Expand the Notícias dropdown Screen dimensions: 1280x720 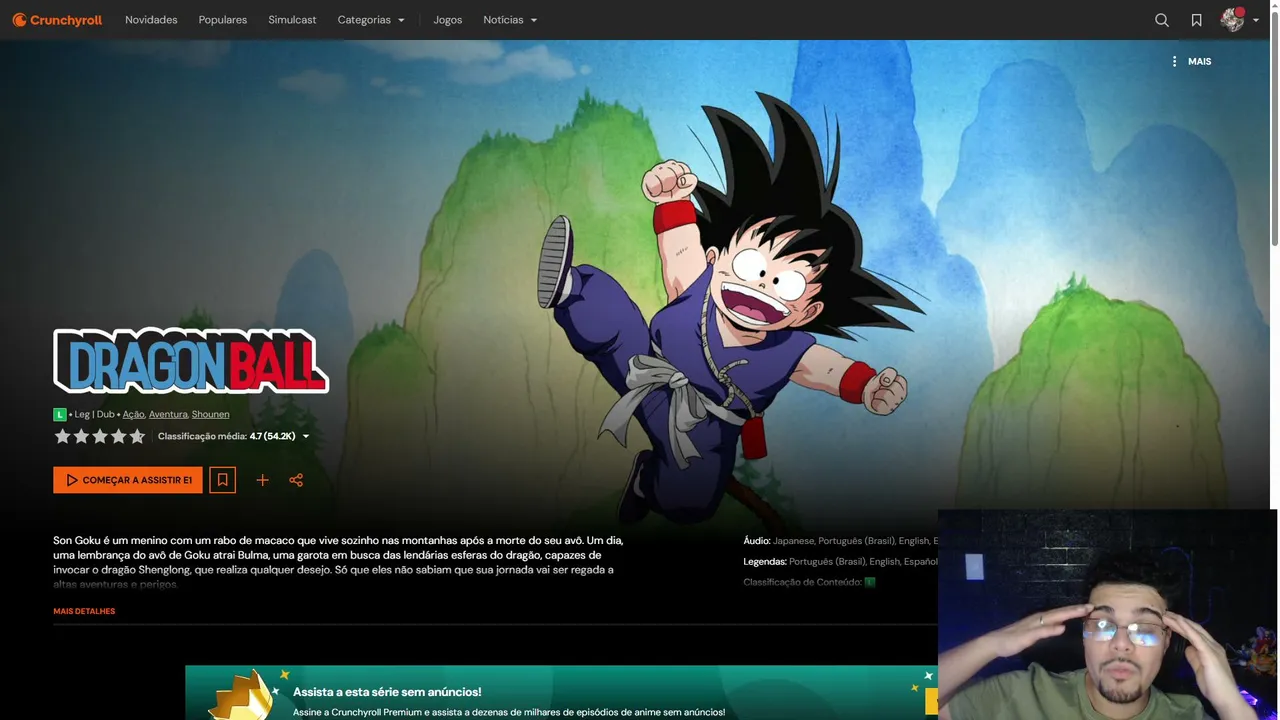(x=510, y=20)
